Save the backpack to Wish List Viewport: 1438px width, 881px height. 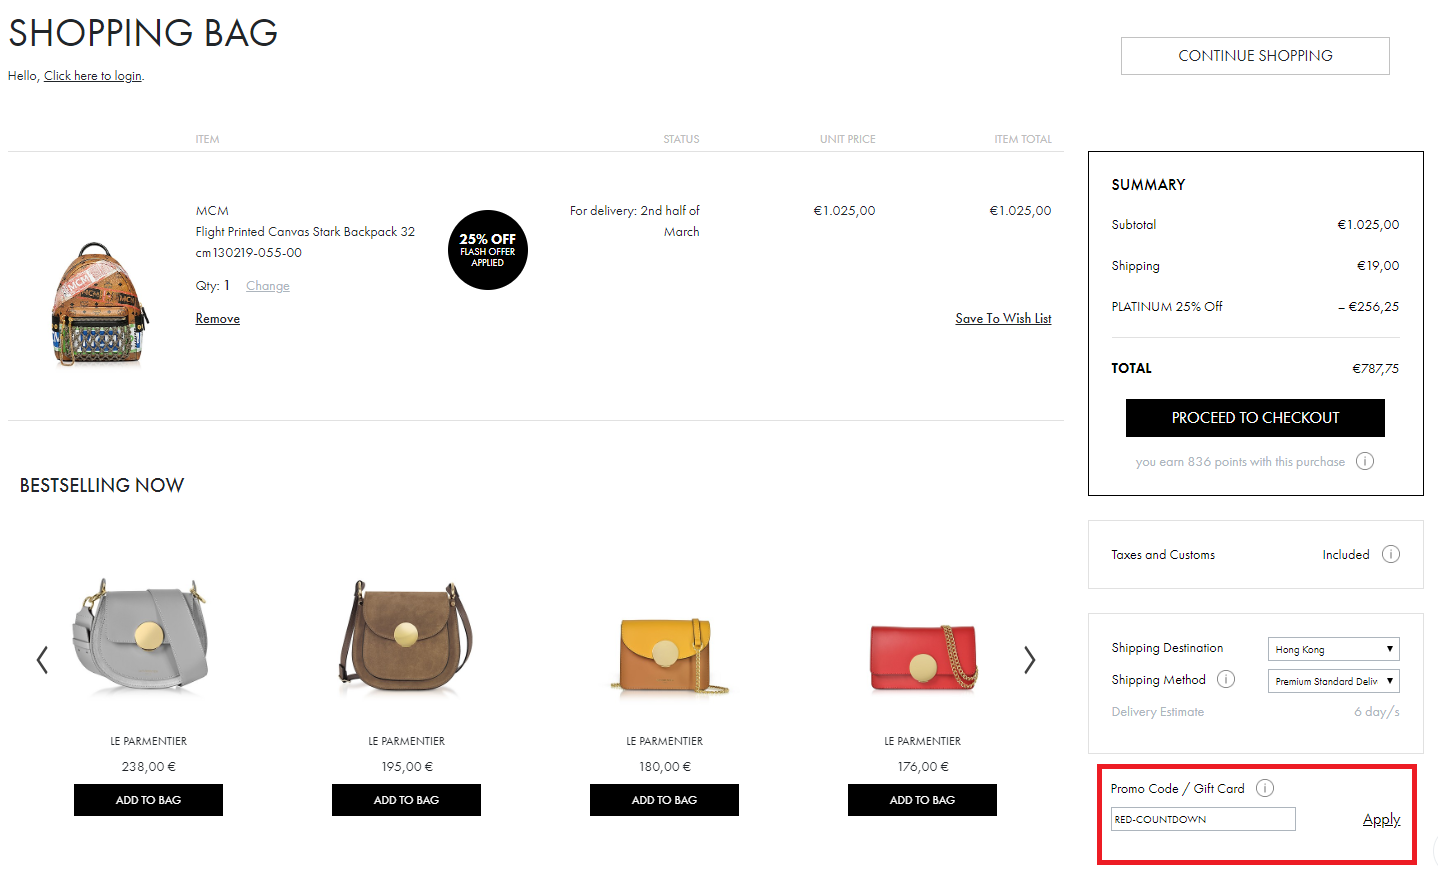click(x=1003, y=319)
